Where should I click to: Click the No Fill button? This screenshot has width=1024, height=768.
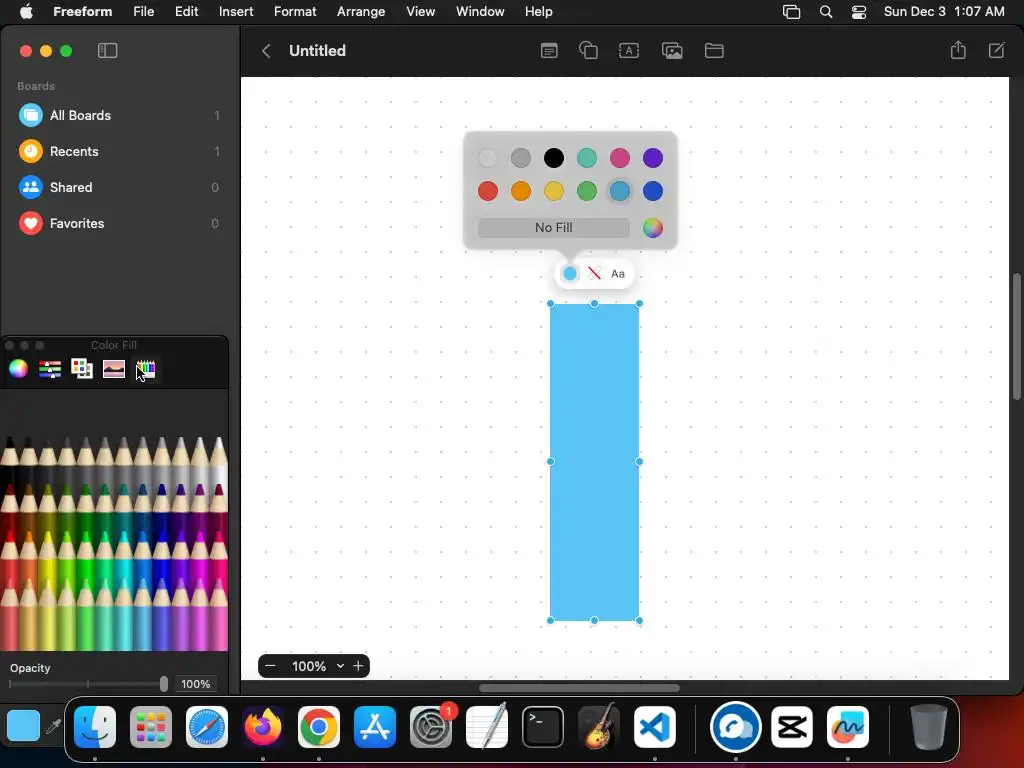(554, 227)
